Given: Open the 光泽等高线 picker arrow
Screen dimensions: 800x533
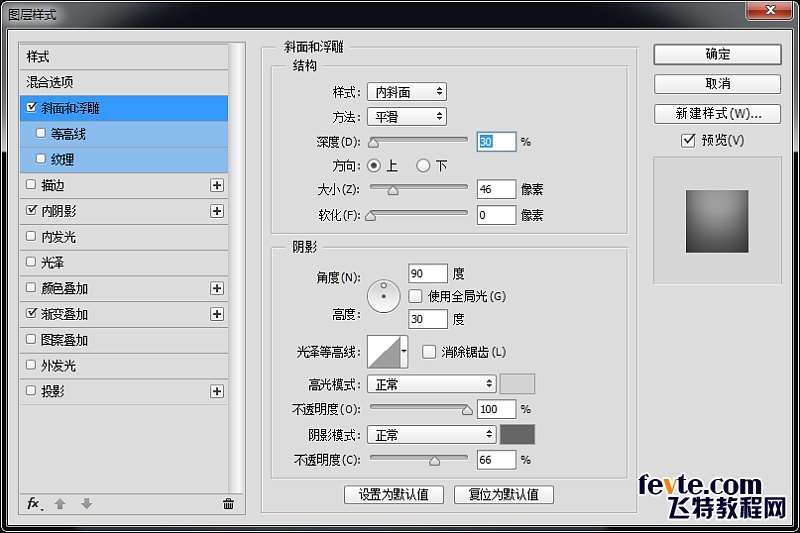Looking at the screenshot, I should (404, 351).
